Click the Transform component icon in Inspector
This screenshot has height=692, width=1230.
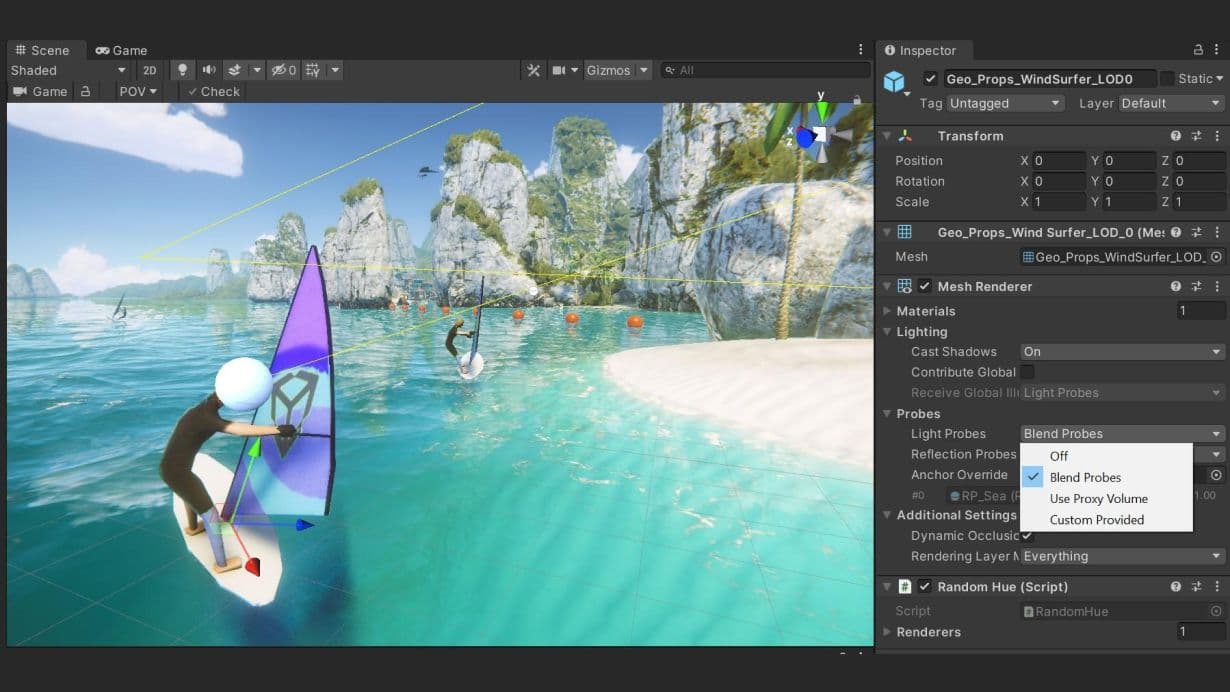pos(902,135)
